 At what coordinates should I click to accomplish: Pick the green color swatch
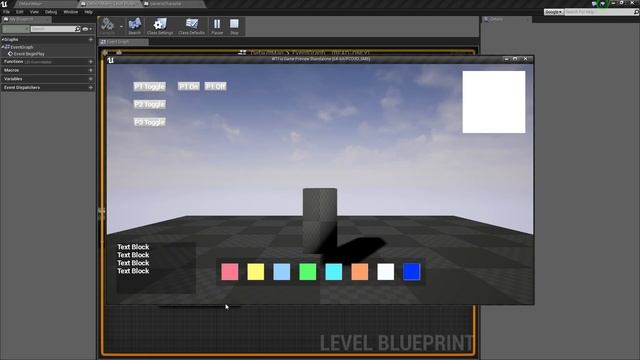[308, 272]
